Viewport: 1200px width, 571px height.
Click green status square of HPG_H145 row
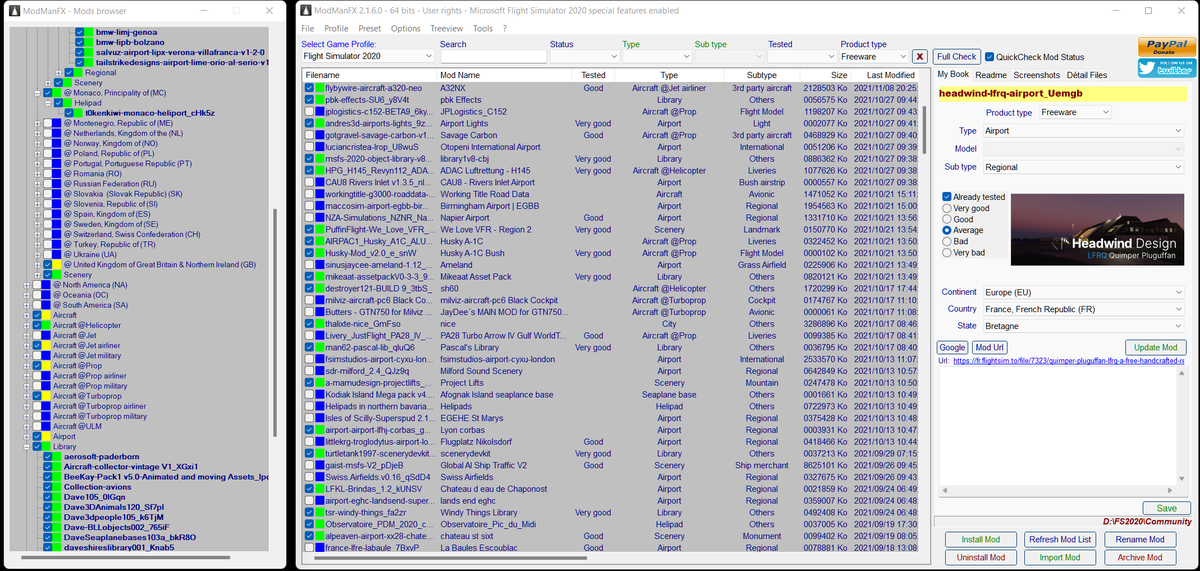coord(320,170)
